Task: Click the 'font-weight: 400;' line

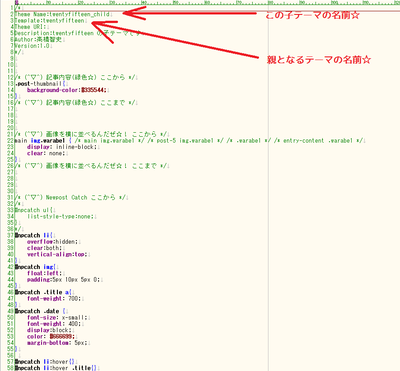Action: click(54, 324)
